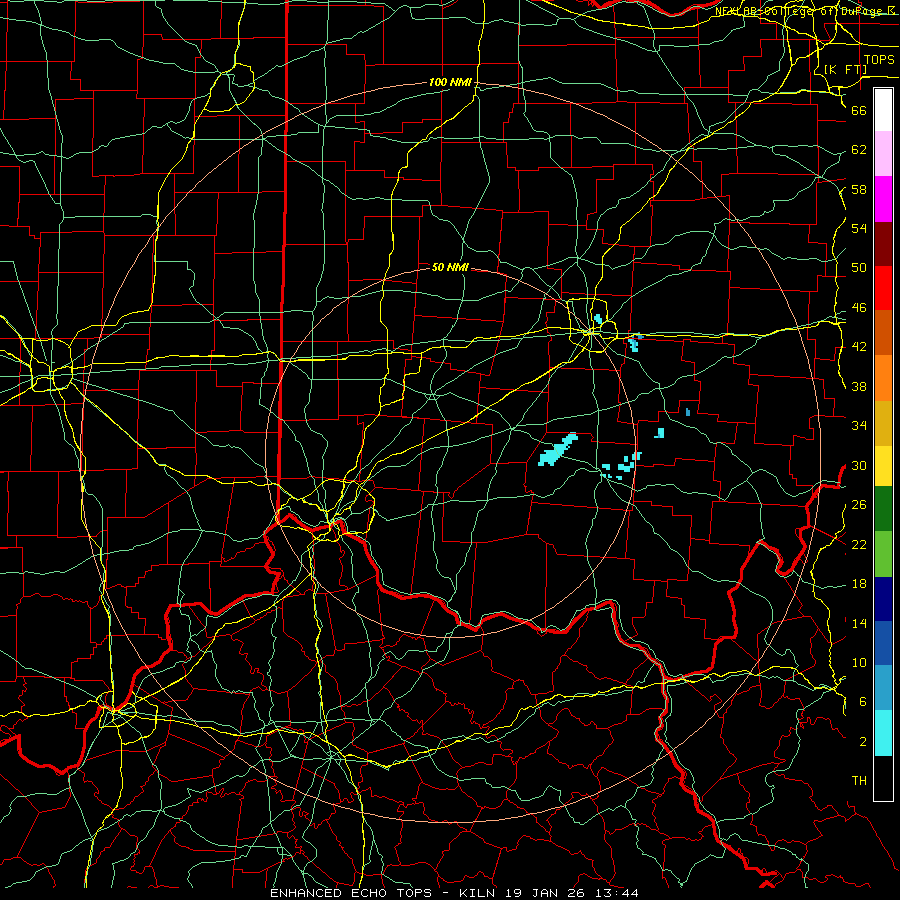Click the "[K FT]" units label
The image size is (900, 900).
(845, 70)
